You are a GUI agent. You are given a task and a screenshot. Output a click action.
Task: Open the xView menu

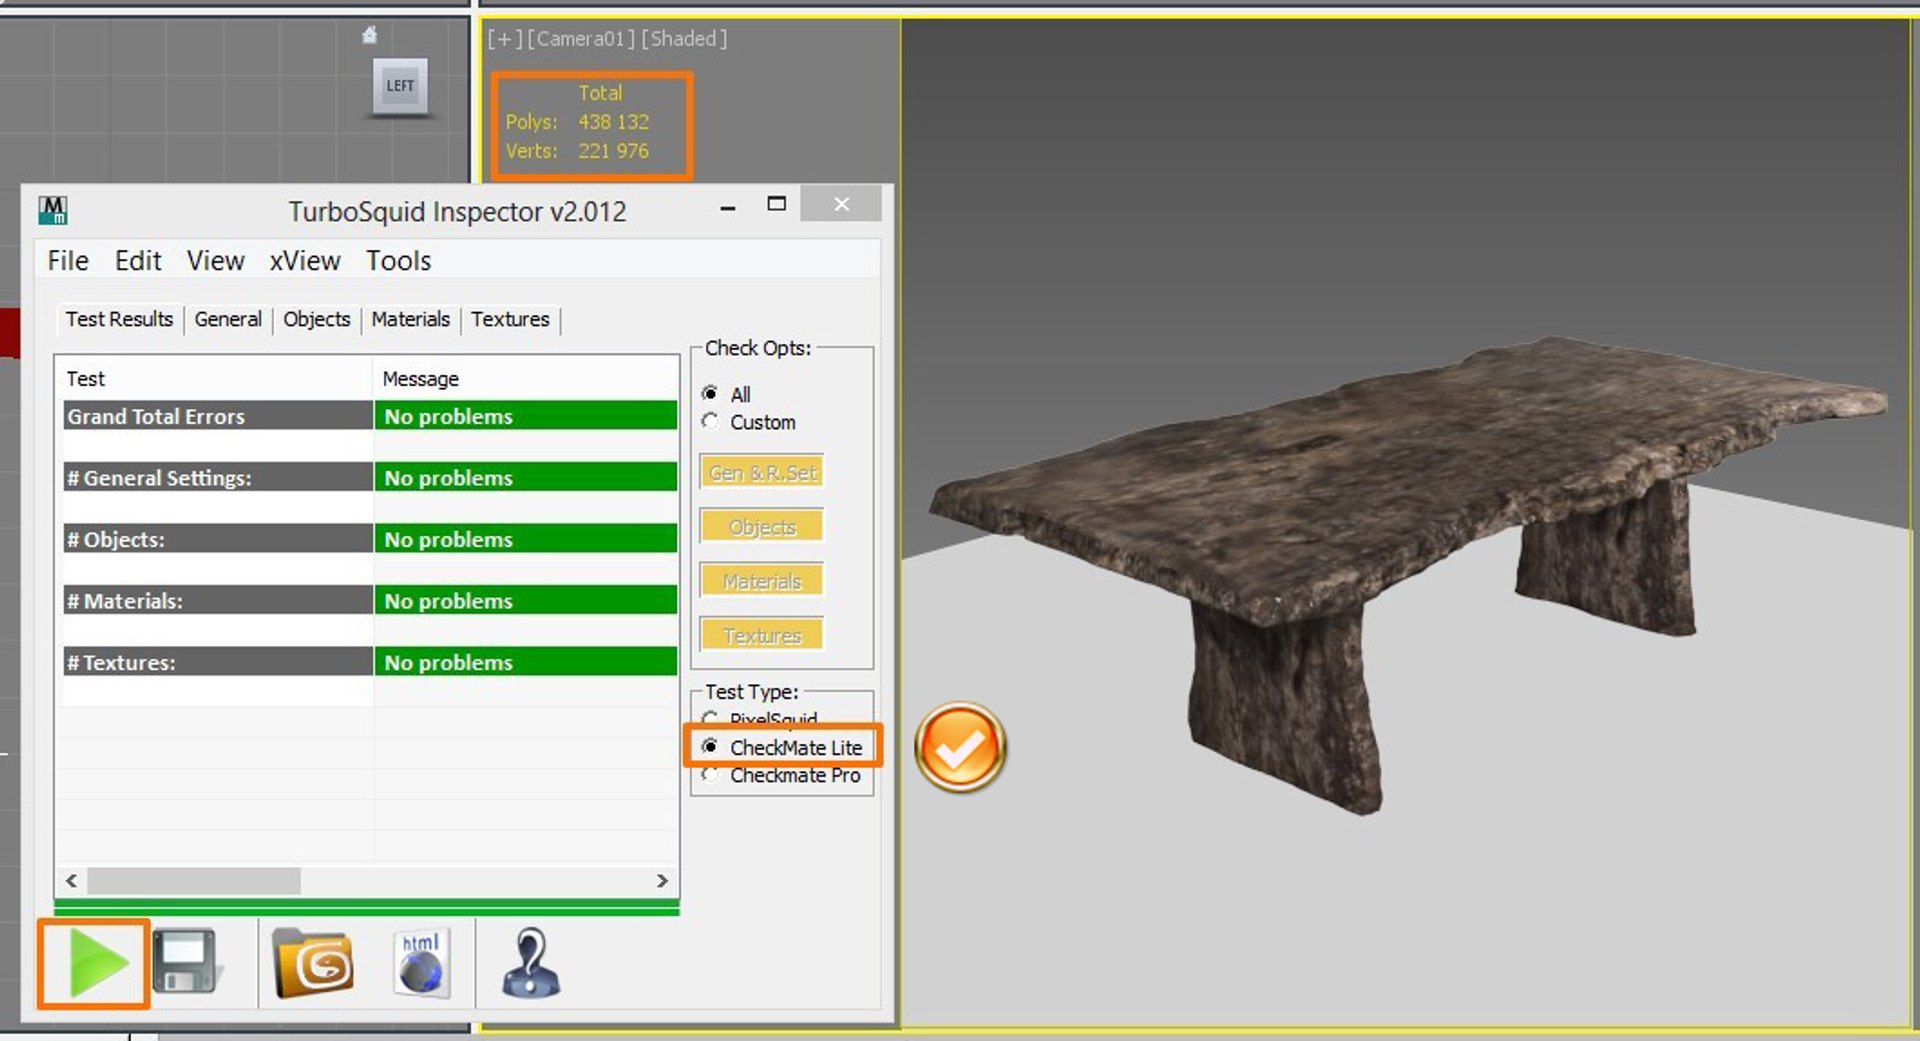pos(305,261)
